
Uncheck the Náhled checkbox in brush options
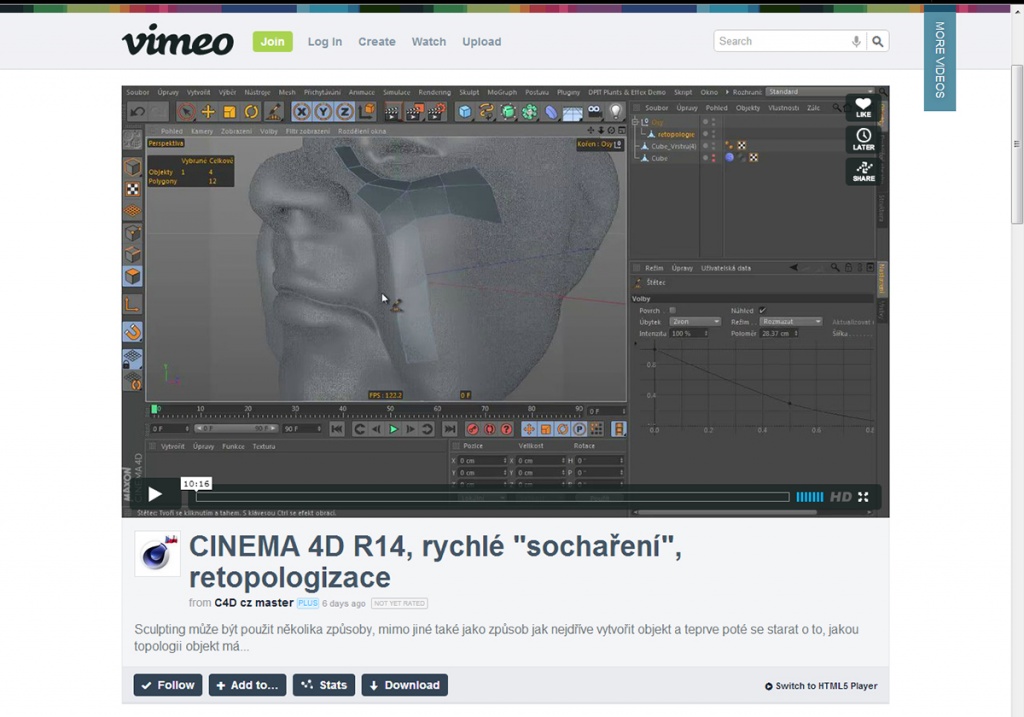point(762,310)
